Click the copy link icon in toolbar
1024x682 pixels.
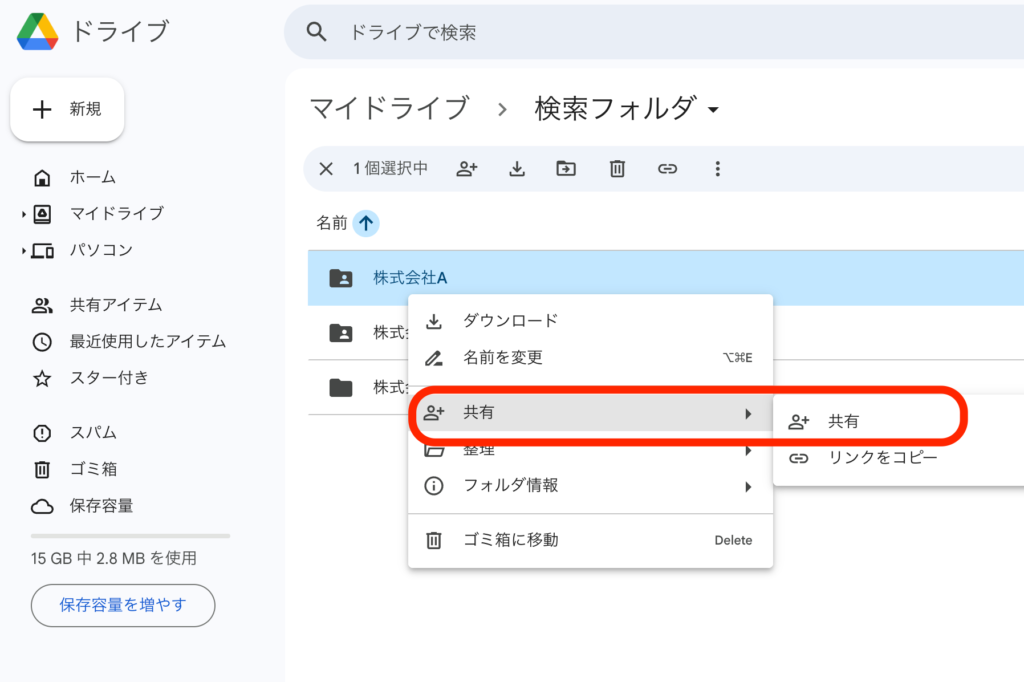[667, 169]
